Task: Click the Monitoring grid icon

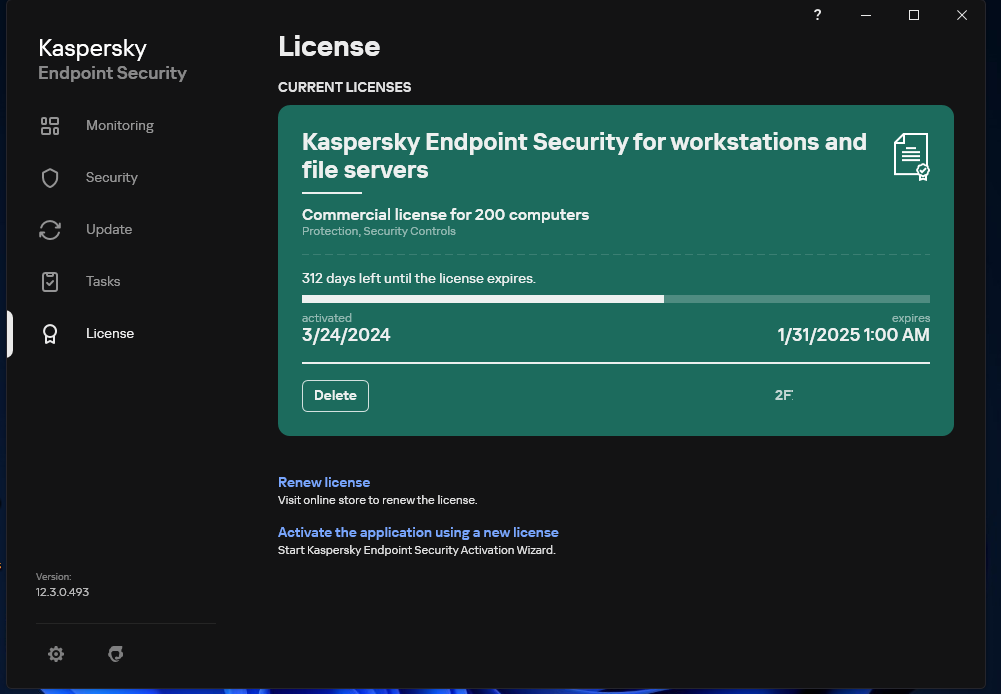Action: [x=50, y=126]
